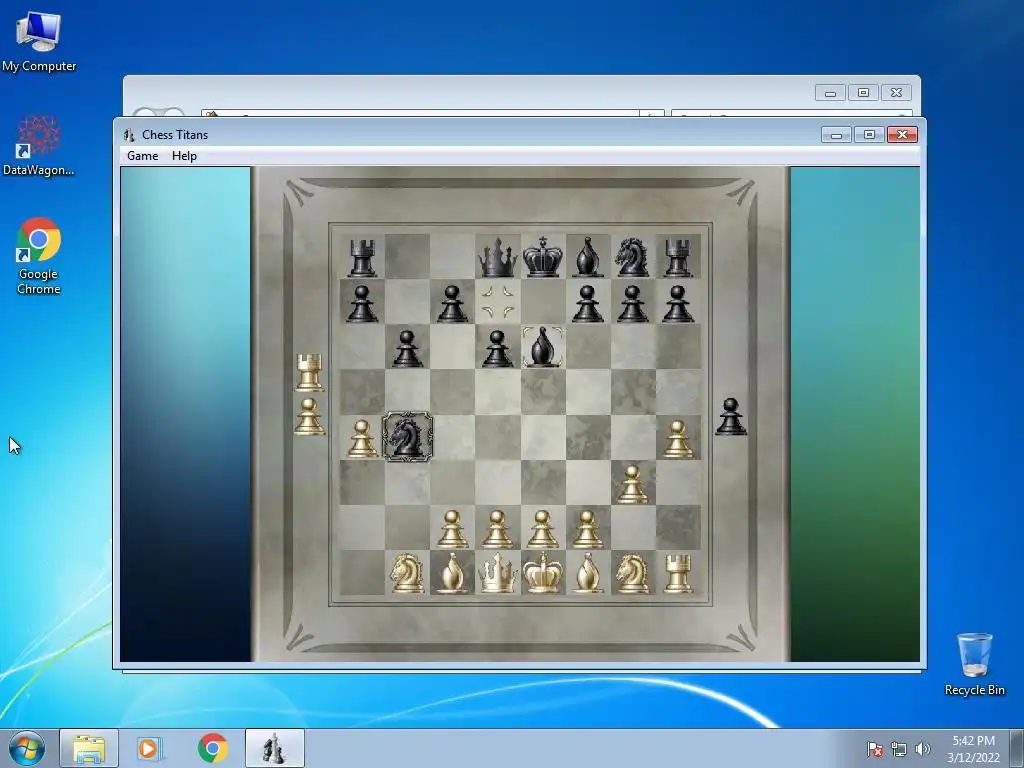Select the black pawn on d6
This screenshot has height=768, width=1024.
click(497, 349)
